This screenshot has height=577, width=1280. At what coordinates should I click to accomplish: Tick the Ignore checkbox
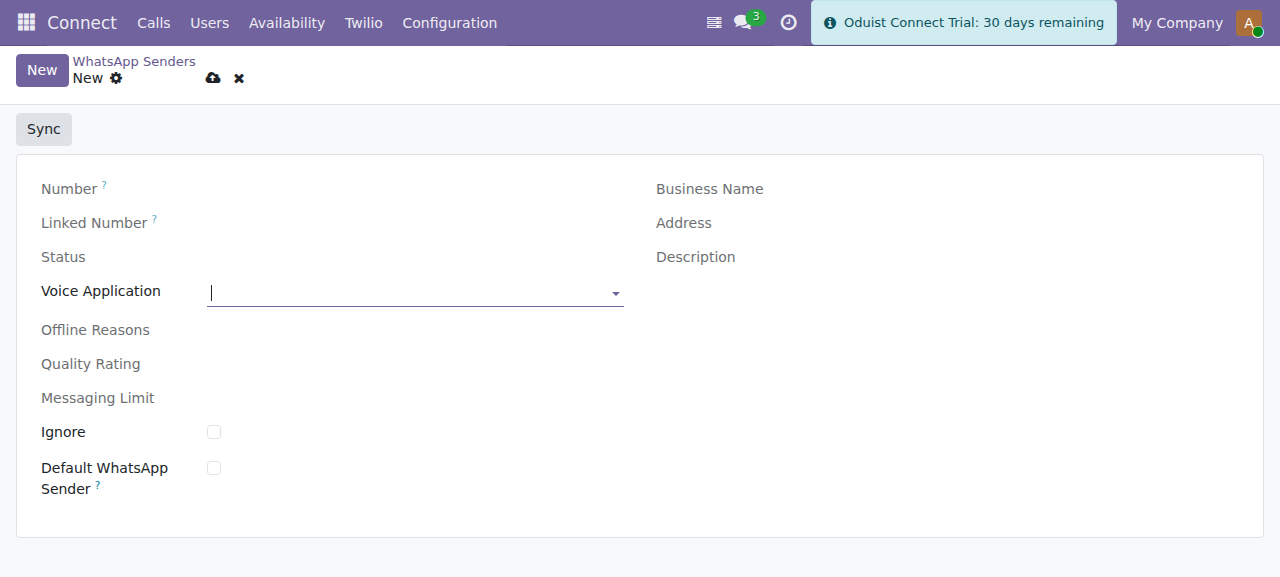pos(214,432)
